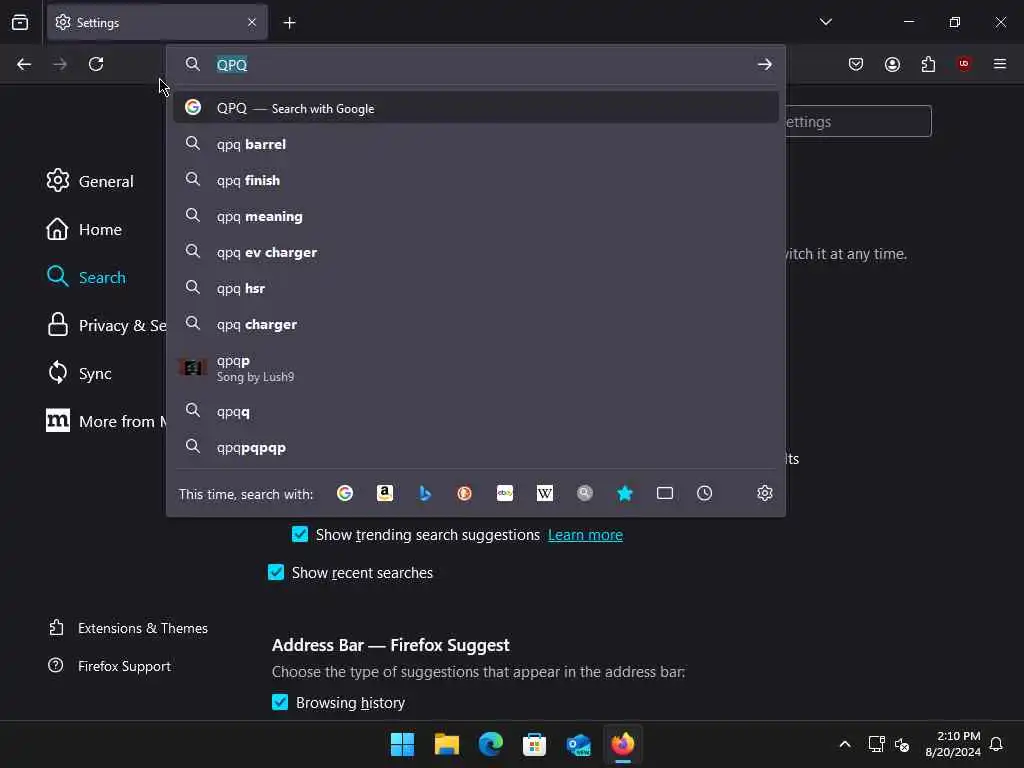Viewport: 1024px width, 768px height.
Task: Open Outlook from taskbar
Action: coord(579,744)
